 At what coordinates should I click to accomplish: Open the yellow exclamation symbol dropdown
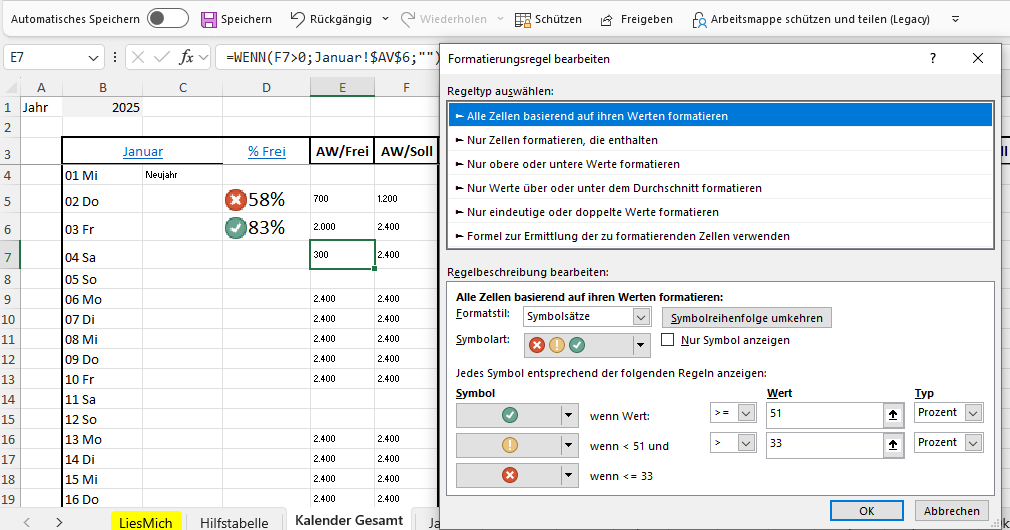tap(568, 445)
